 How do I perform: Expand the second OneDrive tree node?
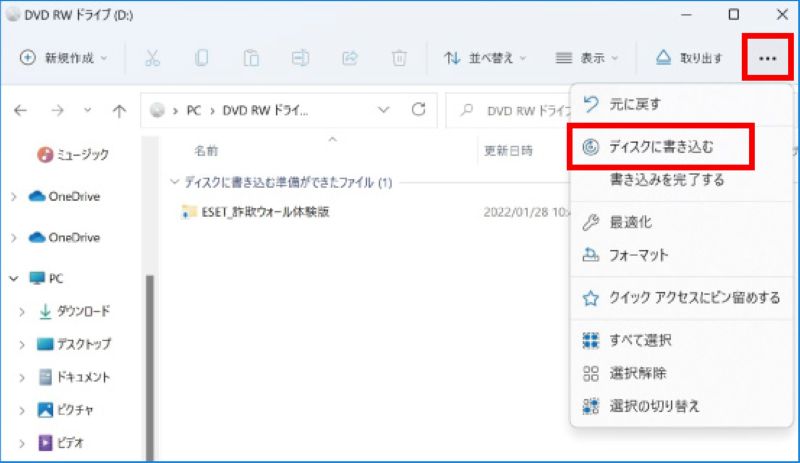14,237
